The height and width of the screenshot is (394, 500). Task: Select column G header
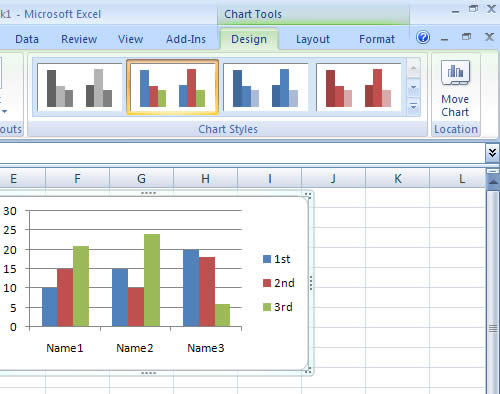pos(141,179)
